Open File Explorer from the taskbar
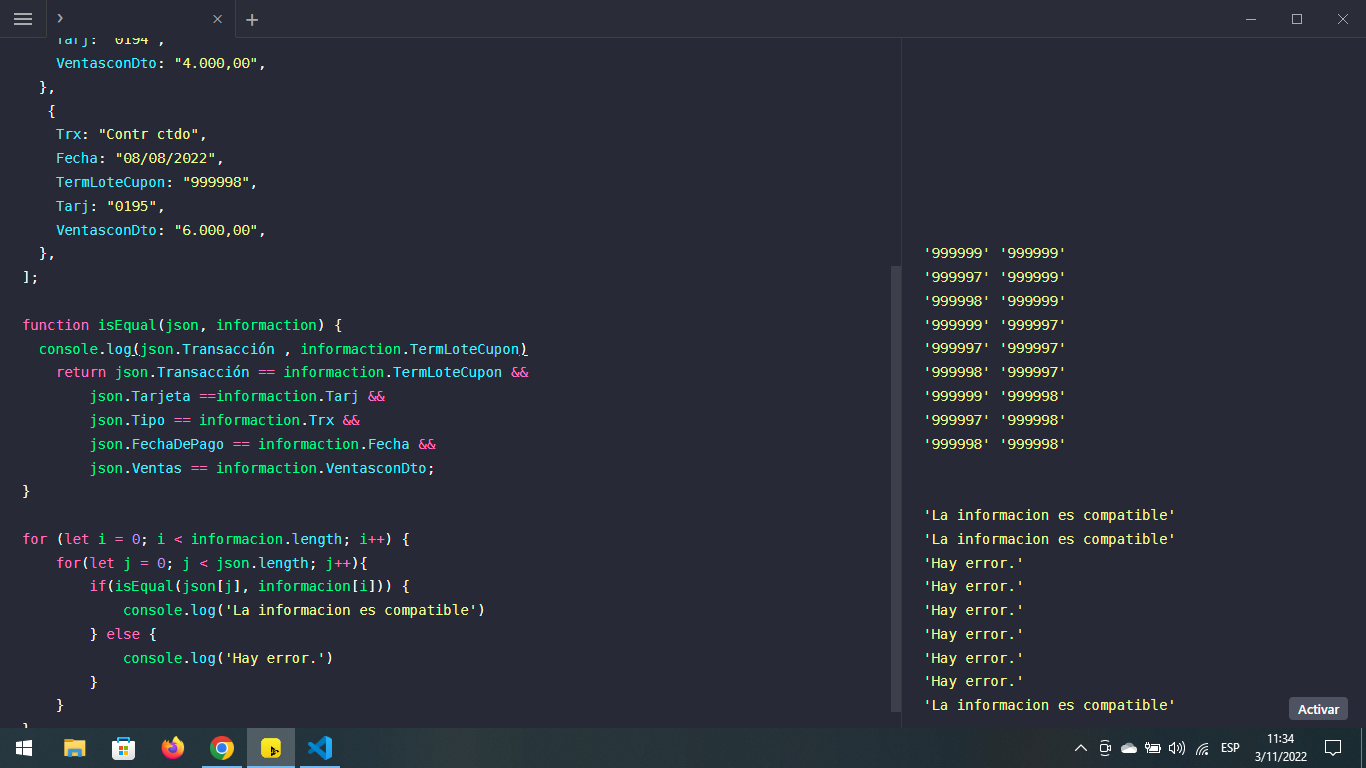Image resolution: width=1366 pixels, height=768 pixels. coord(74,748)
